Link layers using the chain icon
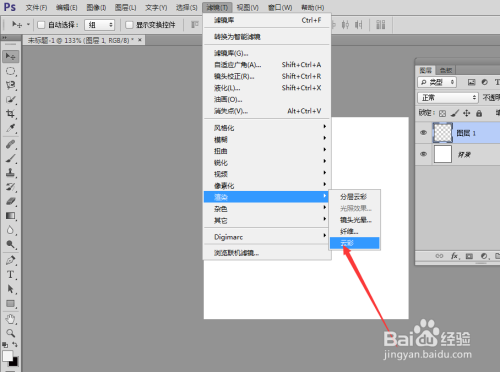Image resolution: width=500 pixels, height=372 pixels. coord(439,256)
